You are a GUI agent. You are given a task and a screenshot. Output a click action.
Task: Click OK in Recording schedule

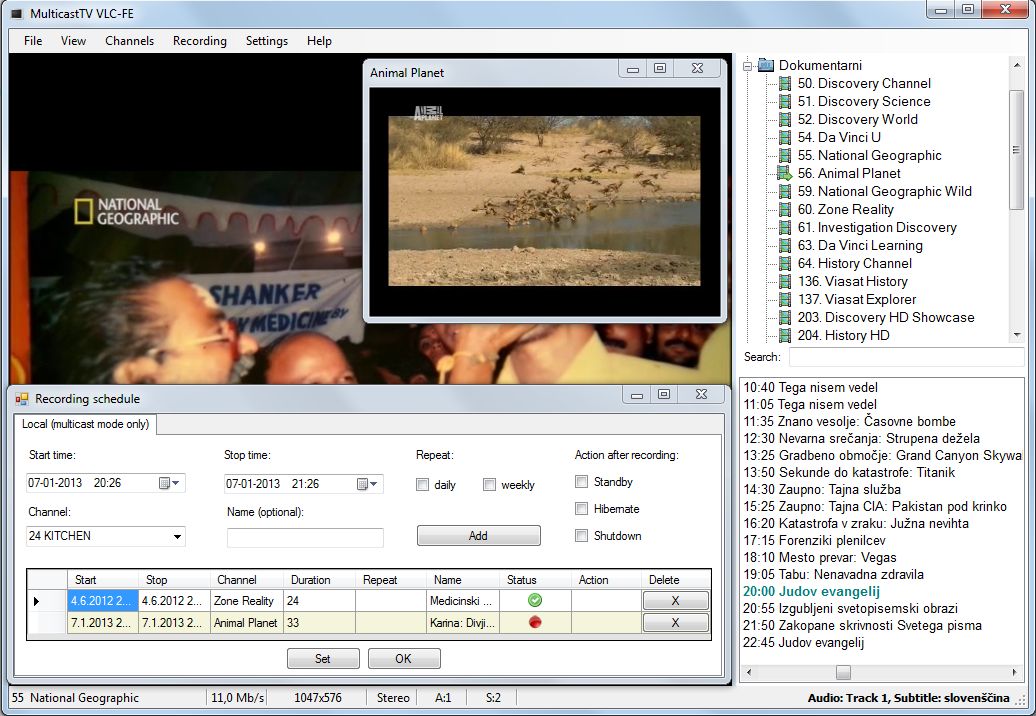pyautogui.click(x=404, y=659)
